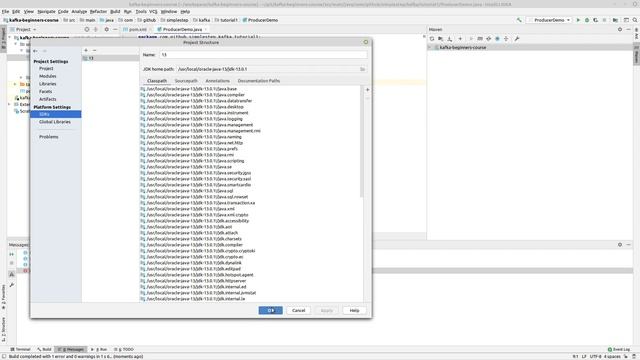Switch to the Classpath tab
This screenshot has width=640, height=360.
[x=157, y=81]
